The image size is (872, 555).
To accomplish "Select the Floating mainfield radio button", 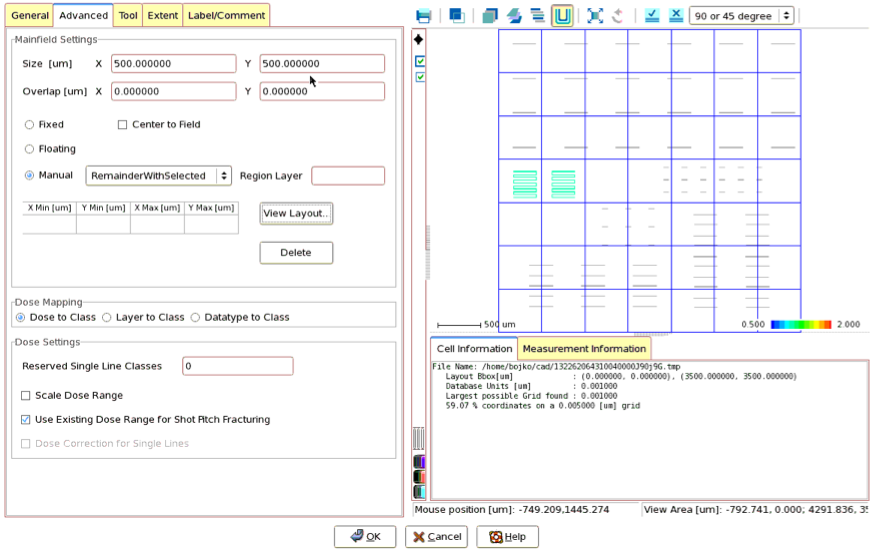I will pyautogui.click(x=29, y=149).
